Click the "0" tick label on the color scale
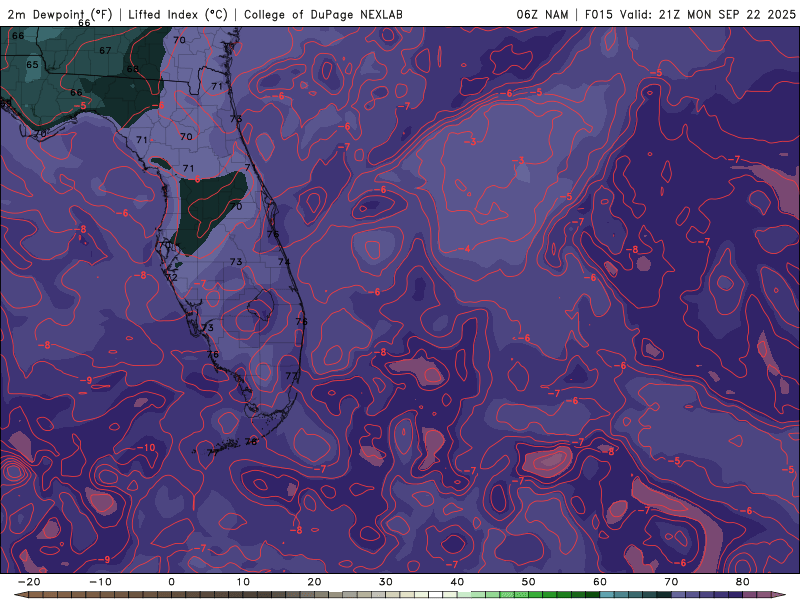 pyautogui.click(x=171, y=582)
